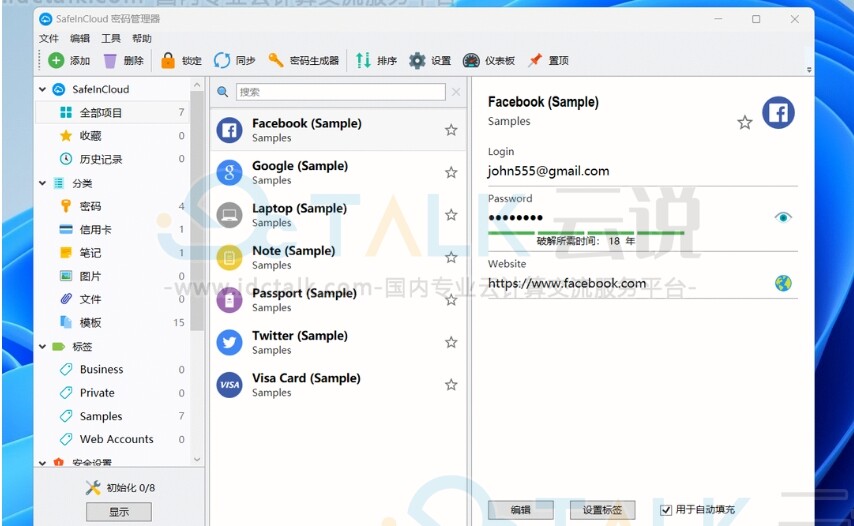The image size is (854, 526).
Task: Select the 信用卡 category
Action: (113, 230)
